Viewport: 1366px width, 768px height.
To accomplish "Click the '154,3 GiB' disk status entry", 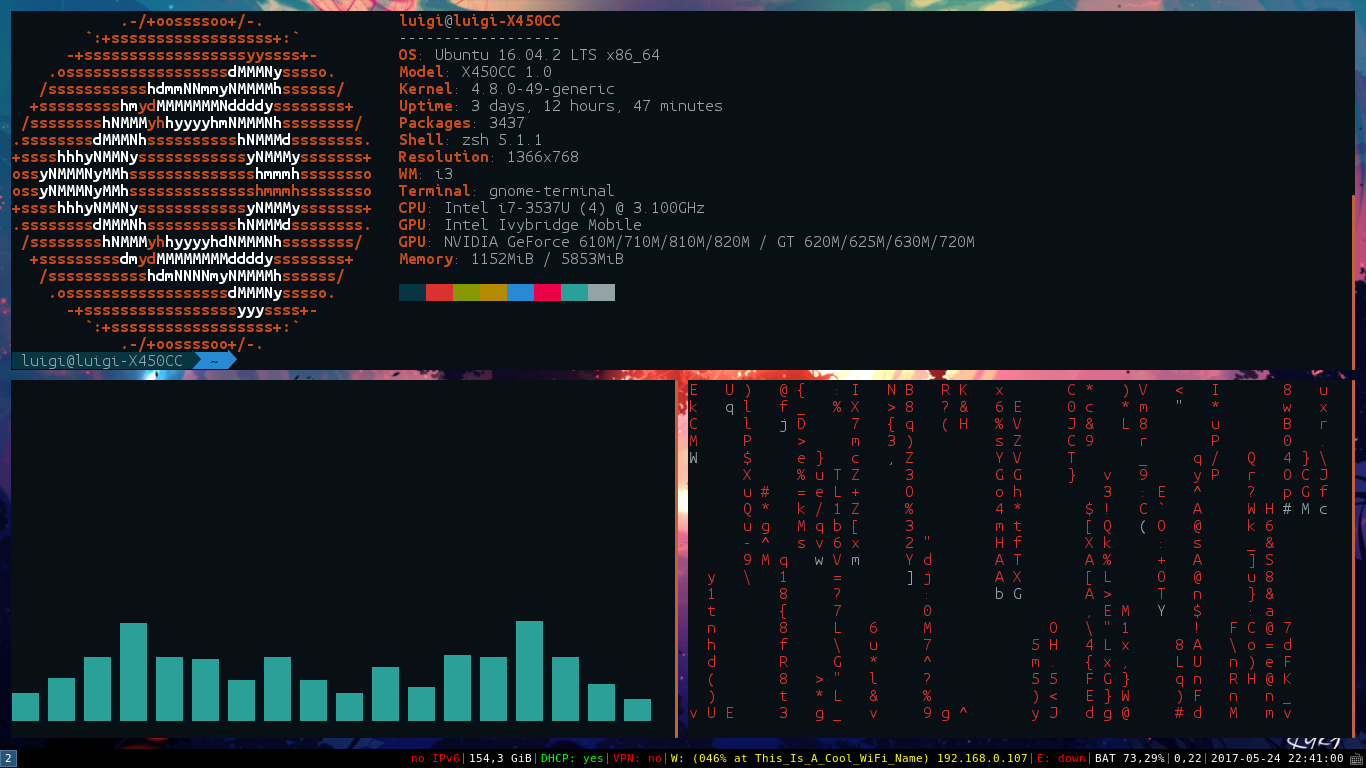I will point(501,759).
